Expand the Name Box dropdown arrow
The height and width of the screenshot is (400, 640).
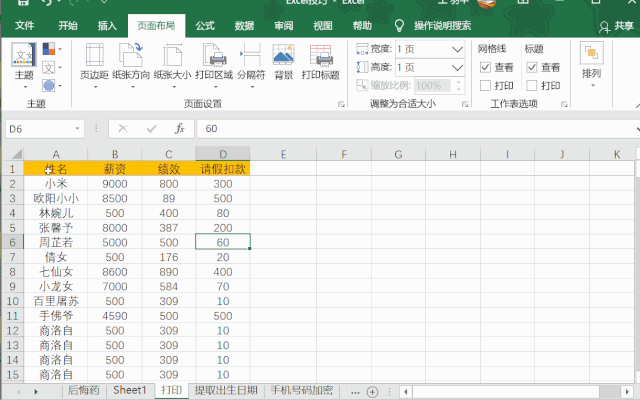(x=77, y=129)
